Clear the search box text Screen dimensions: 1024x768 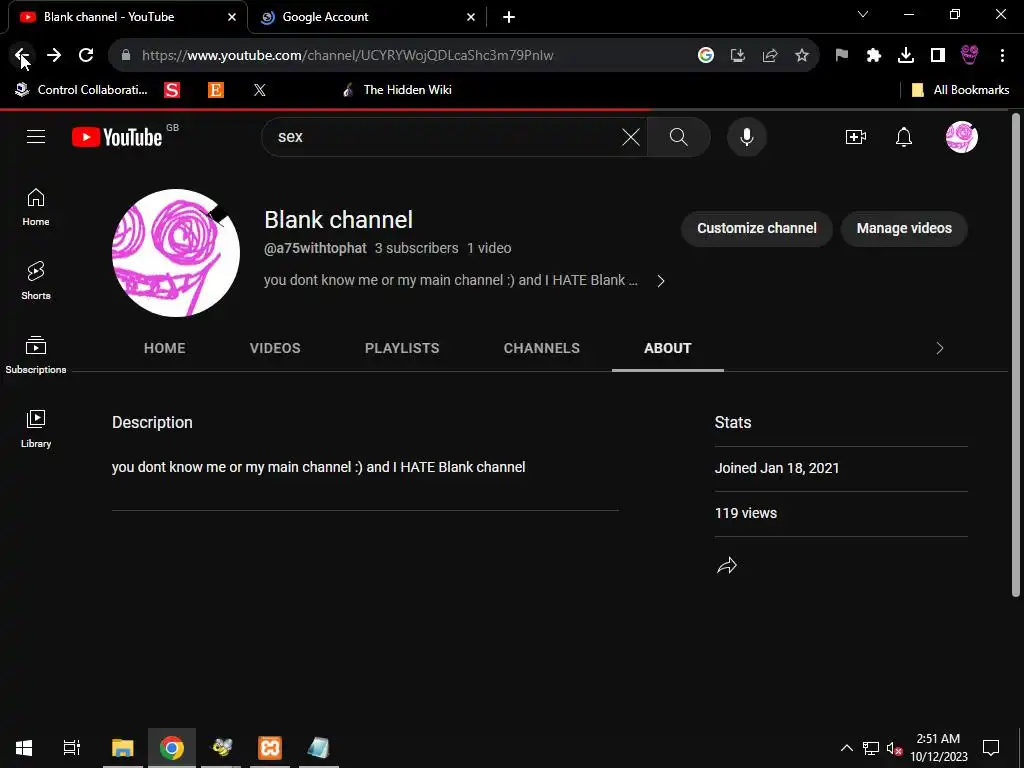click(x=630, y=137)
